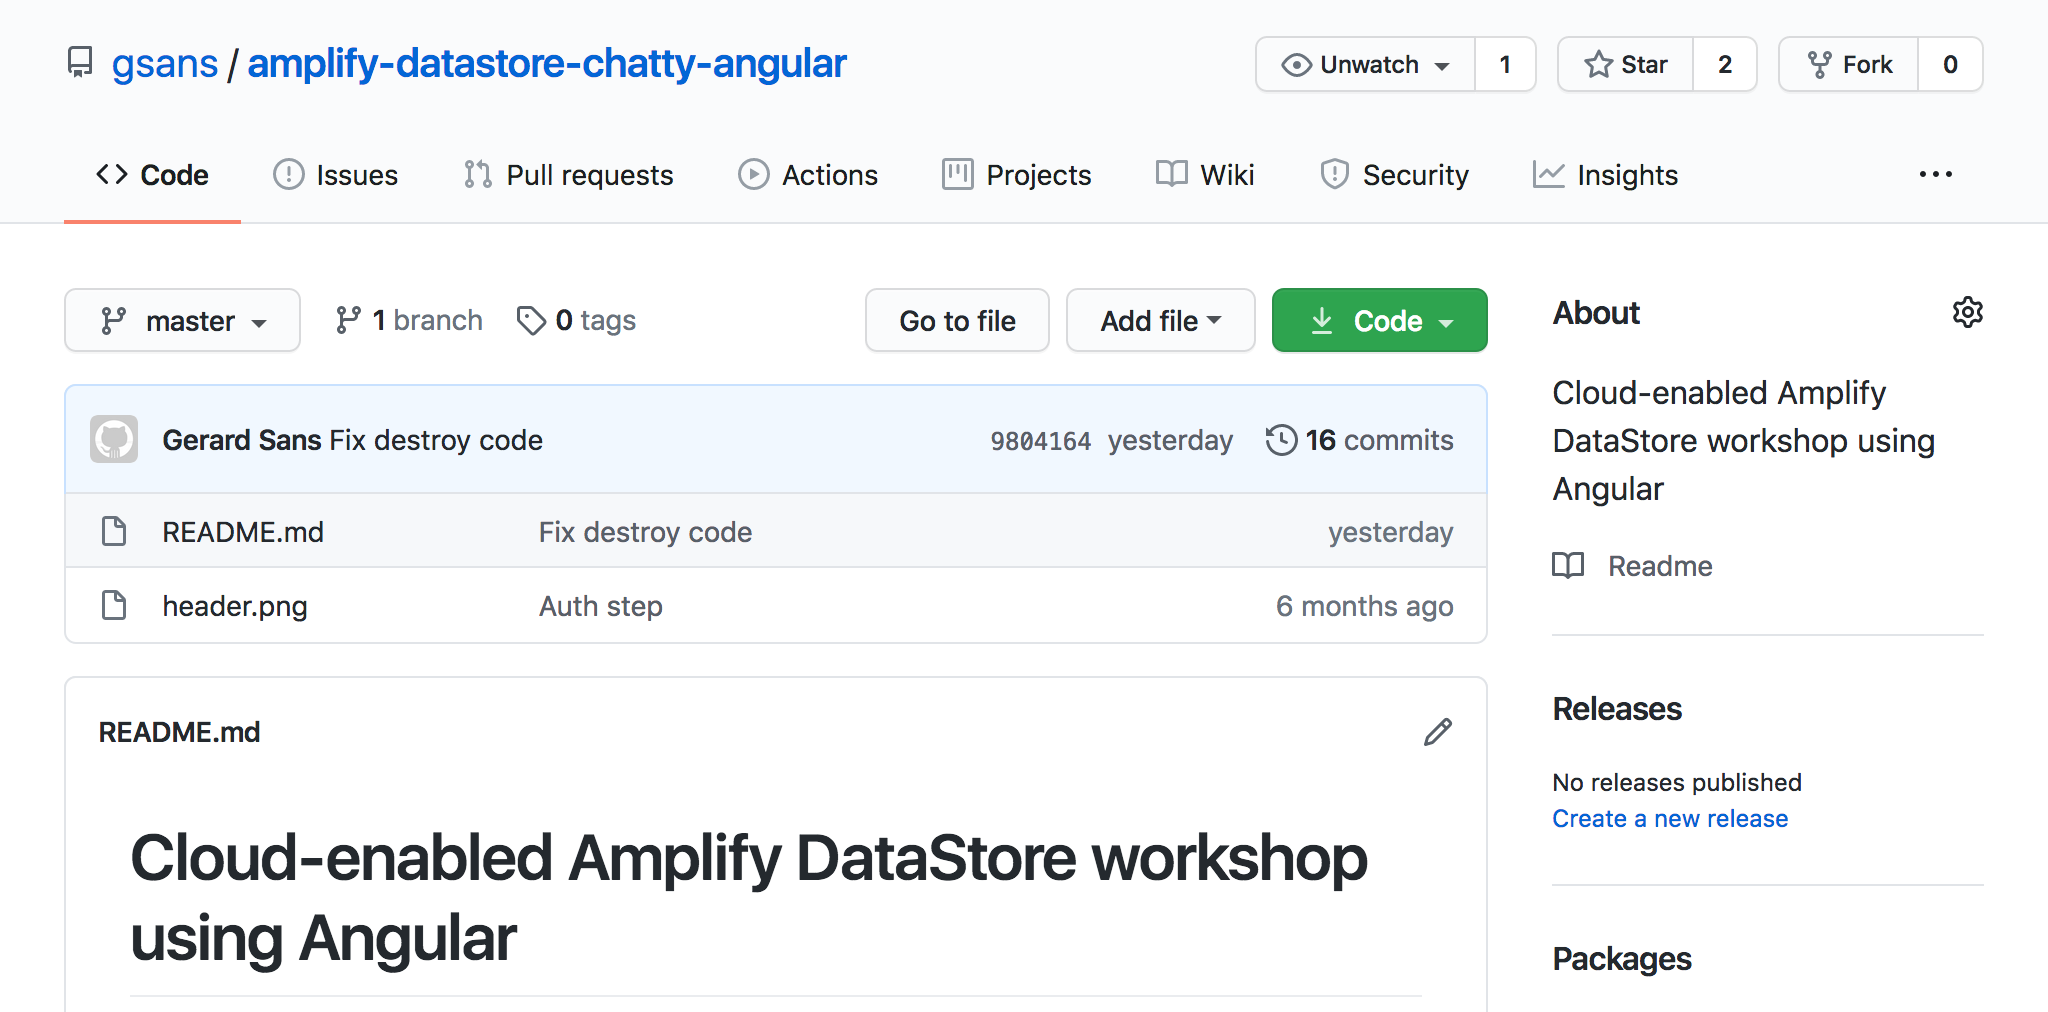This screenshot has height=1012, width=2048.
Task: Open the green Code download dropdown
Action: 1379,320
